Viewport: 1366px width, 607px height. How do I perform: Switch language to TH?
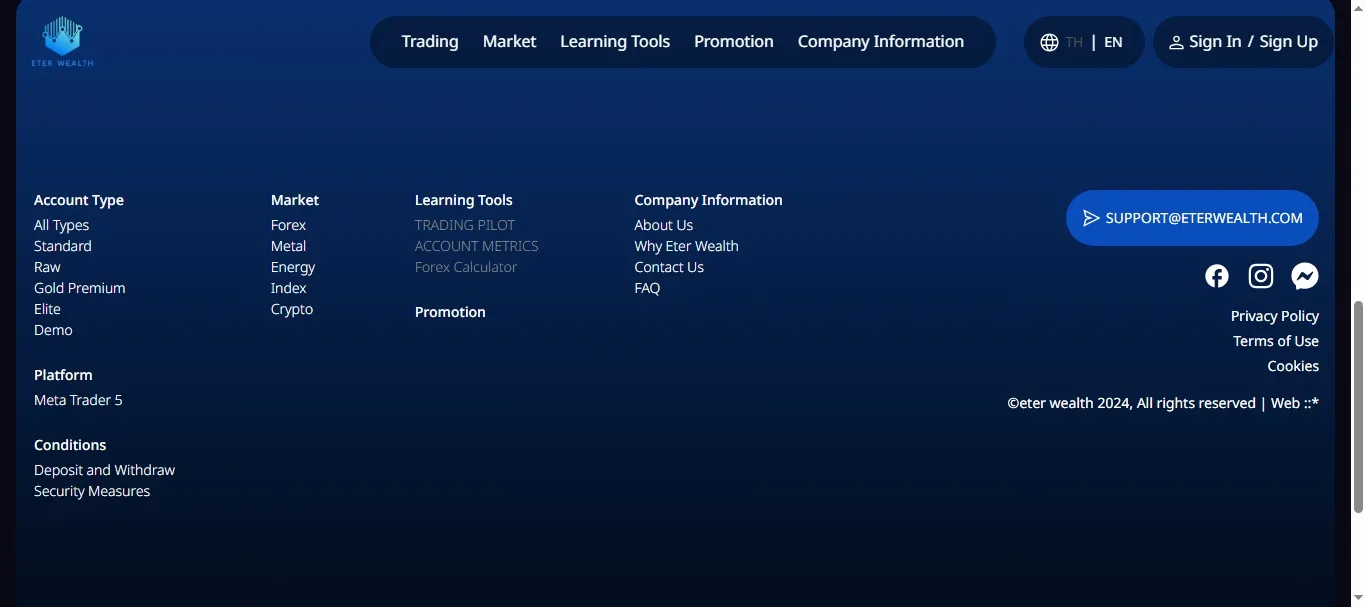(x=1074, y=42)
